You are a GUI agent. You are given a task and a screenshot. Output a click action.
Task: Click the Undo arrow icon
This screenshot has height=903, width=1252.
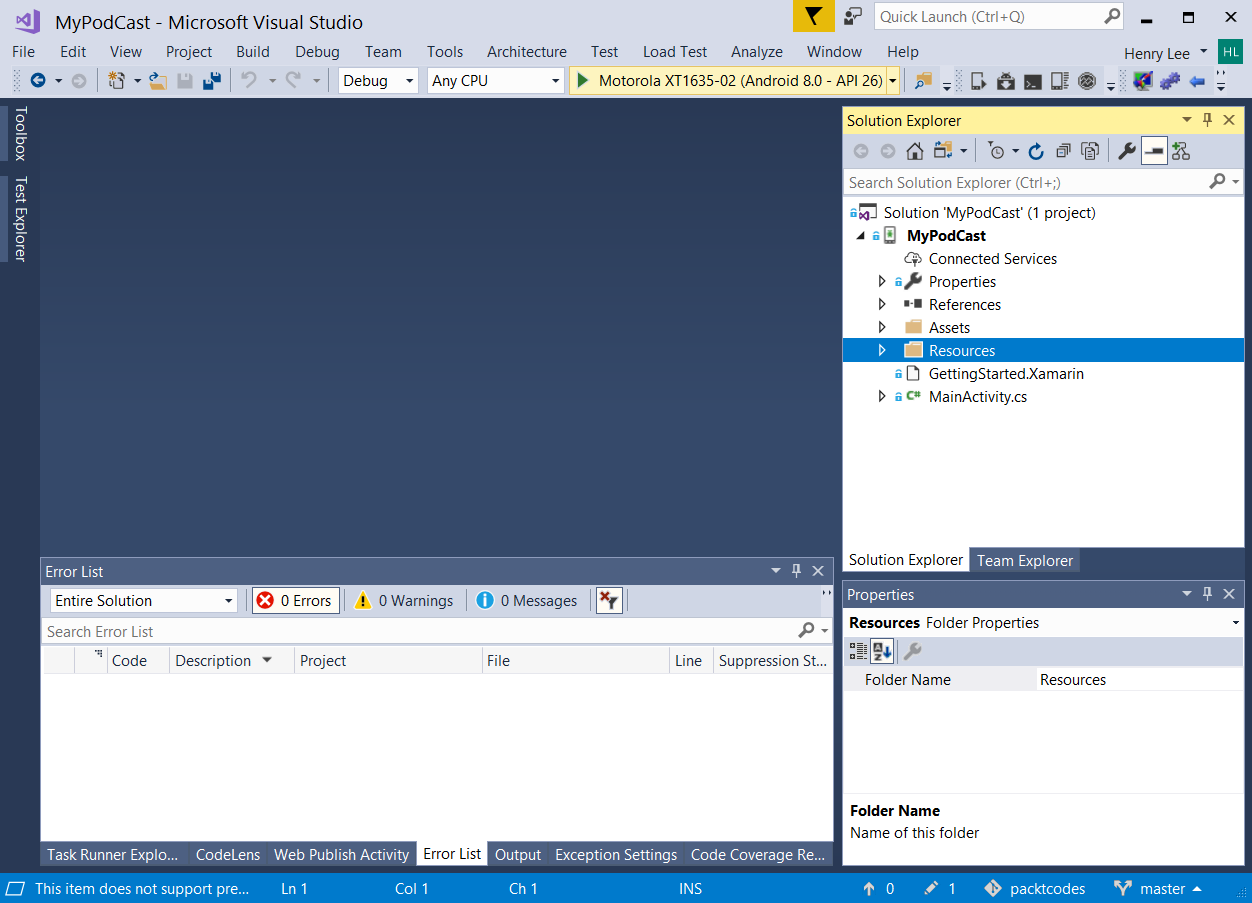coord(249,81)
